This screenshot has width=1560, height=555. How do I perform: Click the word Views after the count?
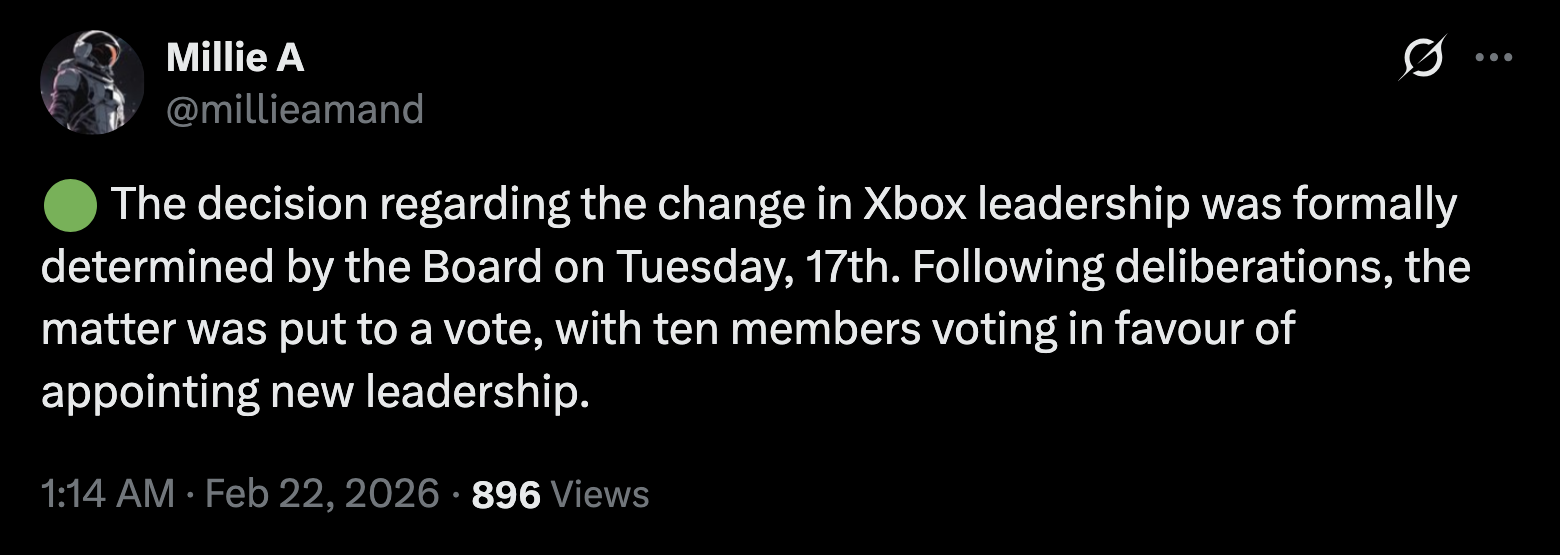(600, 493)
